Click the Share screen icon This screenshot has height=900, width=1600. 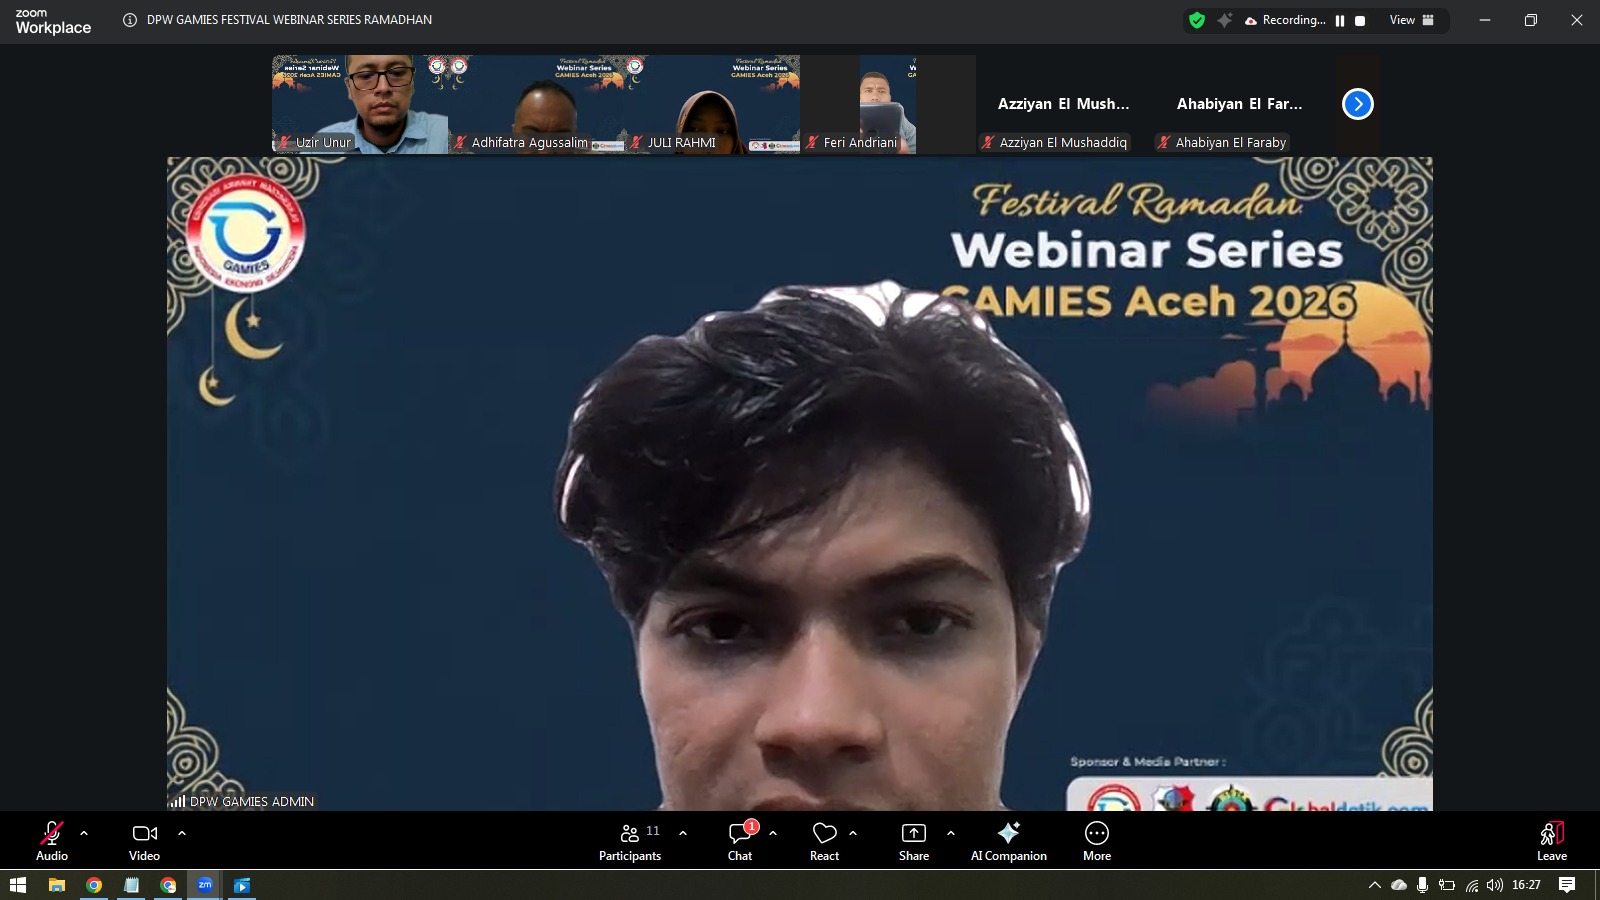(x=914, y=840)
